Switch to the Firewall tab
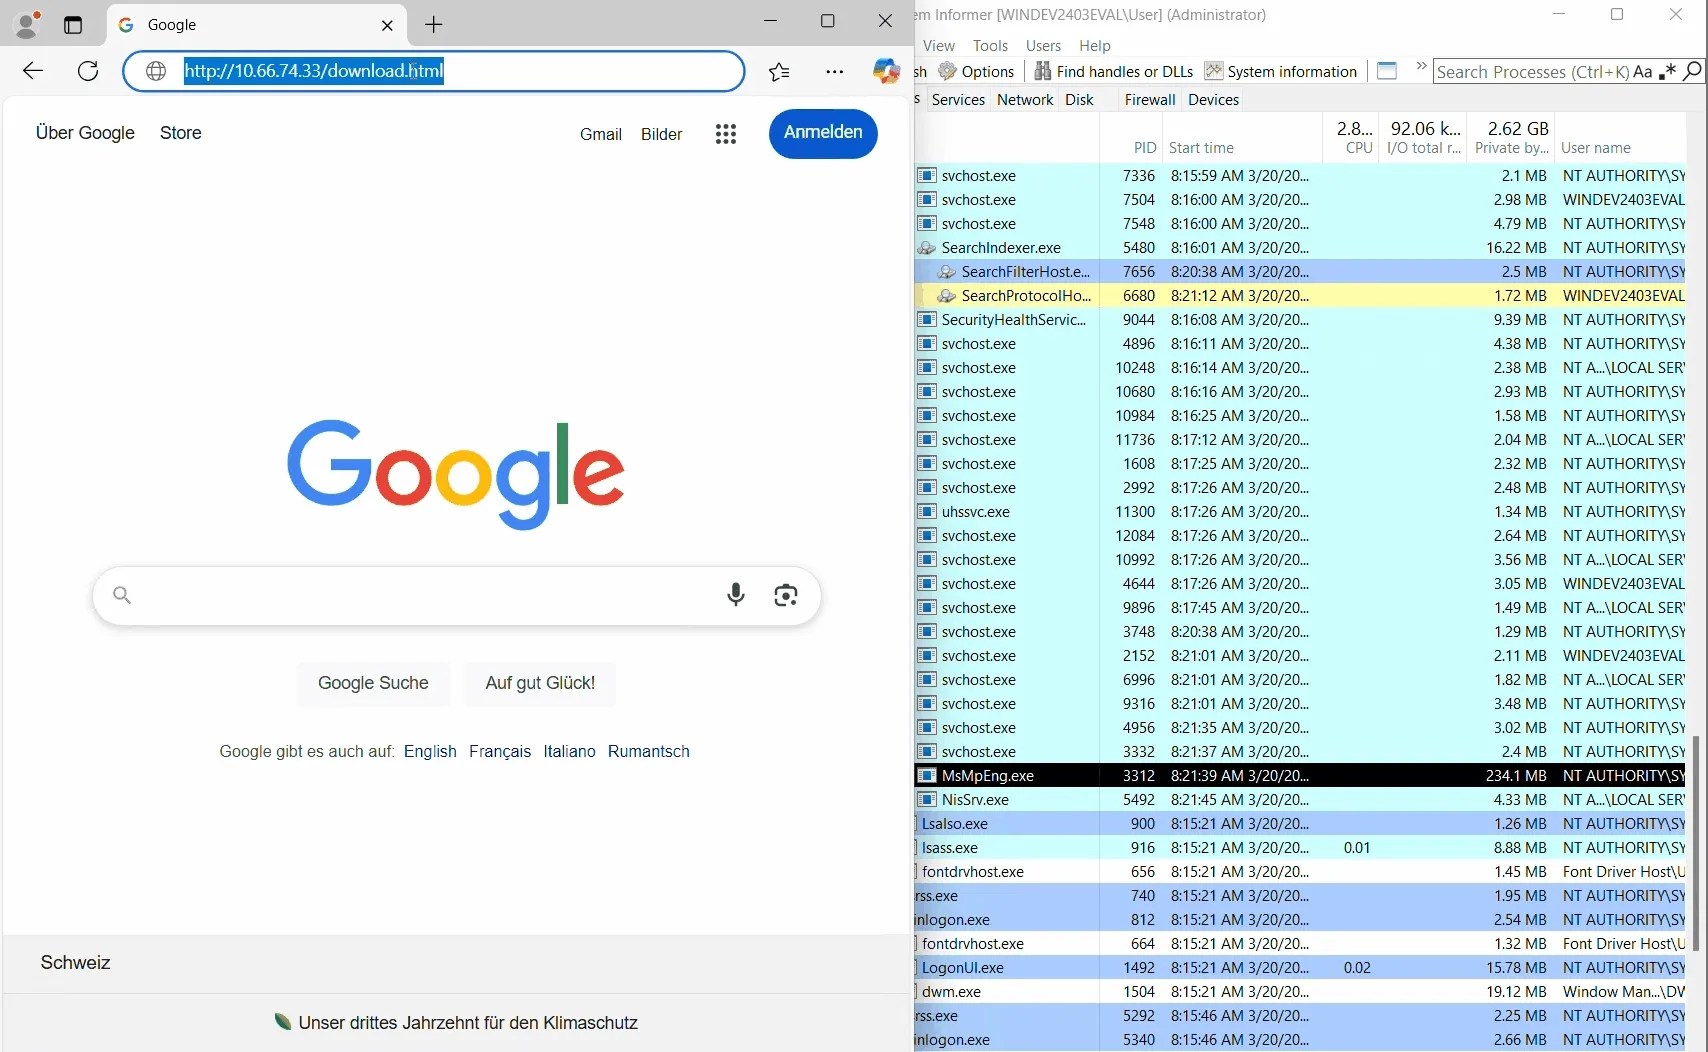 [1149, 99]
